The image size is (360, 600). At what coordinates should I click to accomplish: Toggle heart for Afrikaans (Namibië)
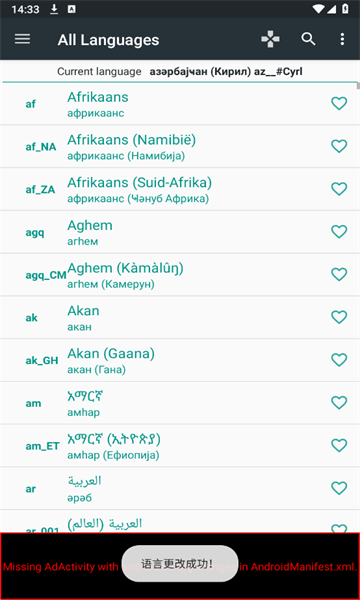[339, 146]
